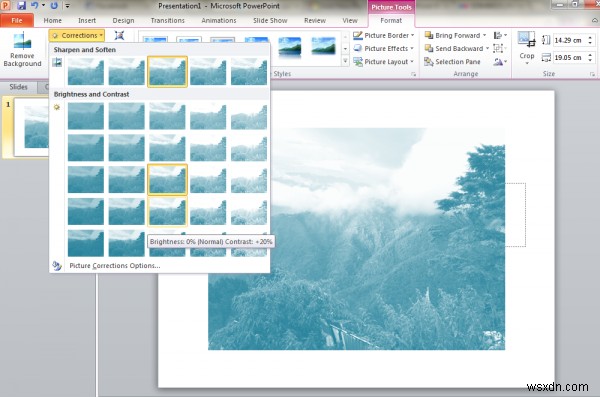The width and height of the screenshot is (600, 397).
Task: Open the File tab
Action: [17, 21]
